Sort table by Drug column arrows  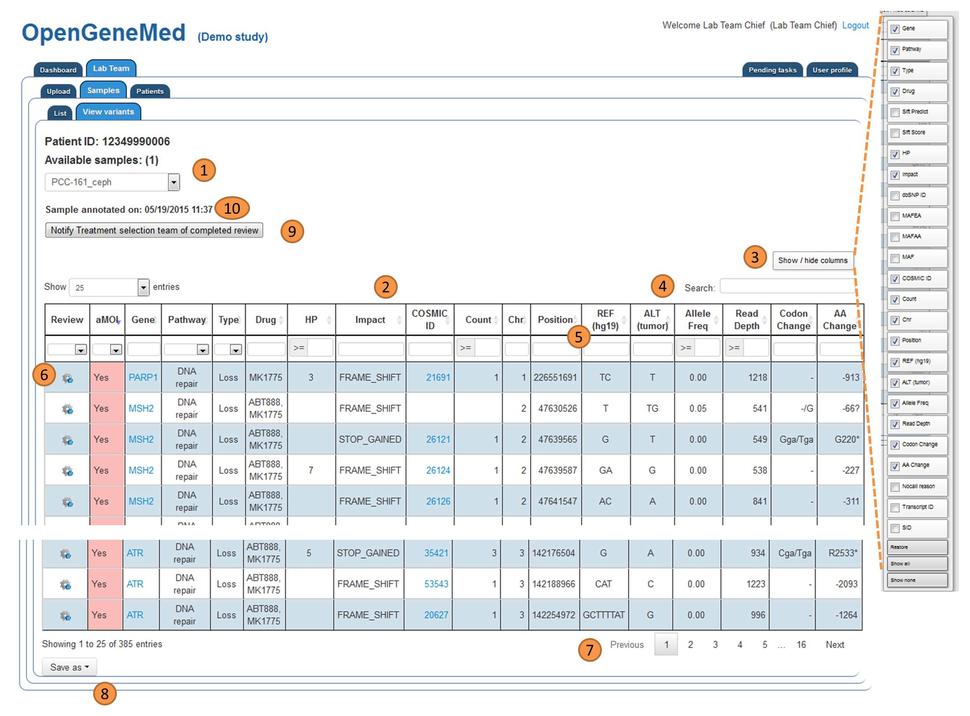pyautogui.click(x=281, y=320)
